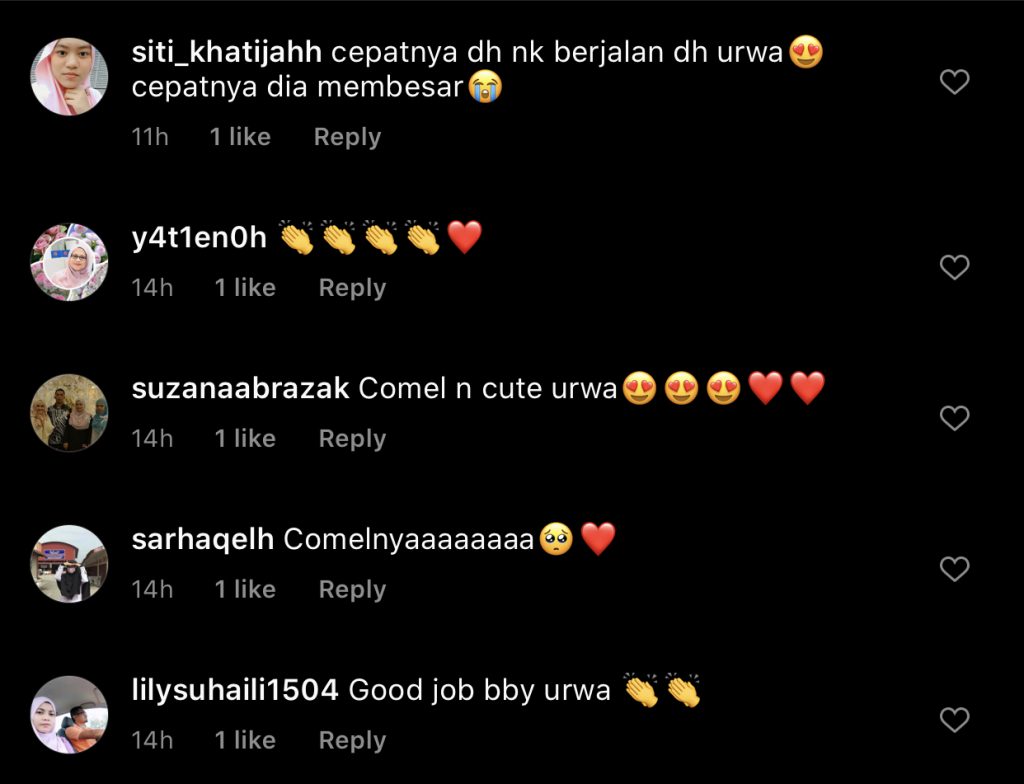Open username siti_khatijahh
The width and height of the screenshot is (1024, 784).
coord(227,52)
